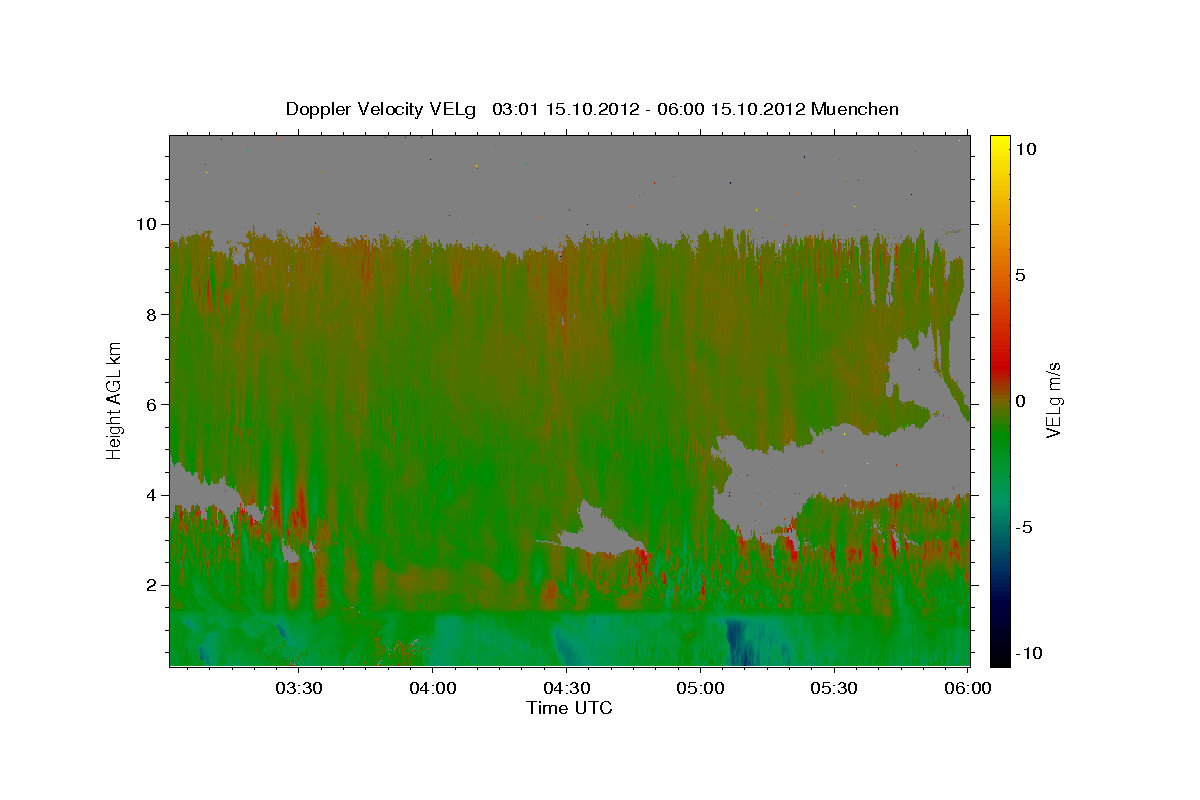Click the colorbar label "VELg m/s"
The image size is (1200, 800).
[x=1053, y=400]
